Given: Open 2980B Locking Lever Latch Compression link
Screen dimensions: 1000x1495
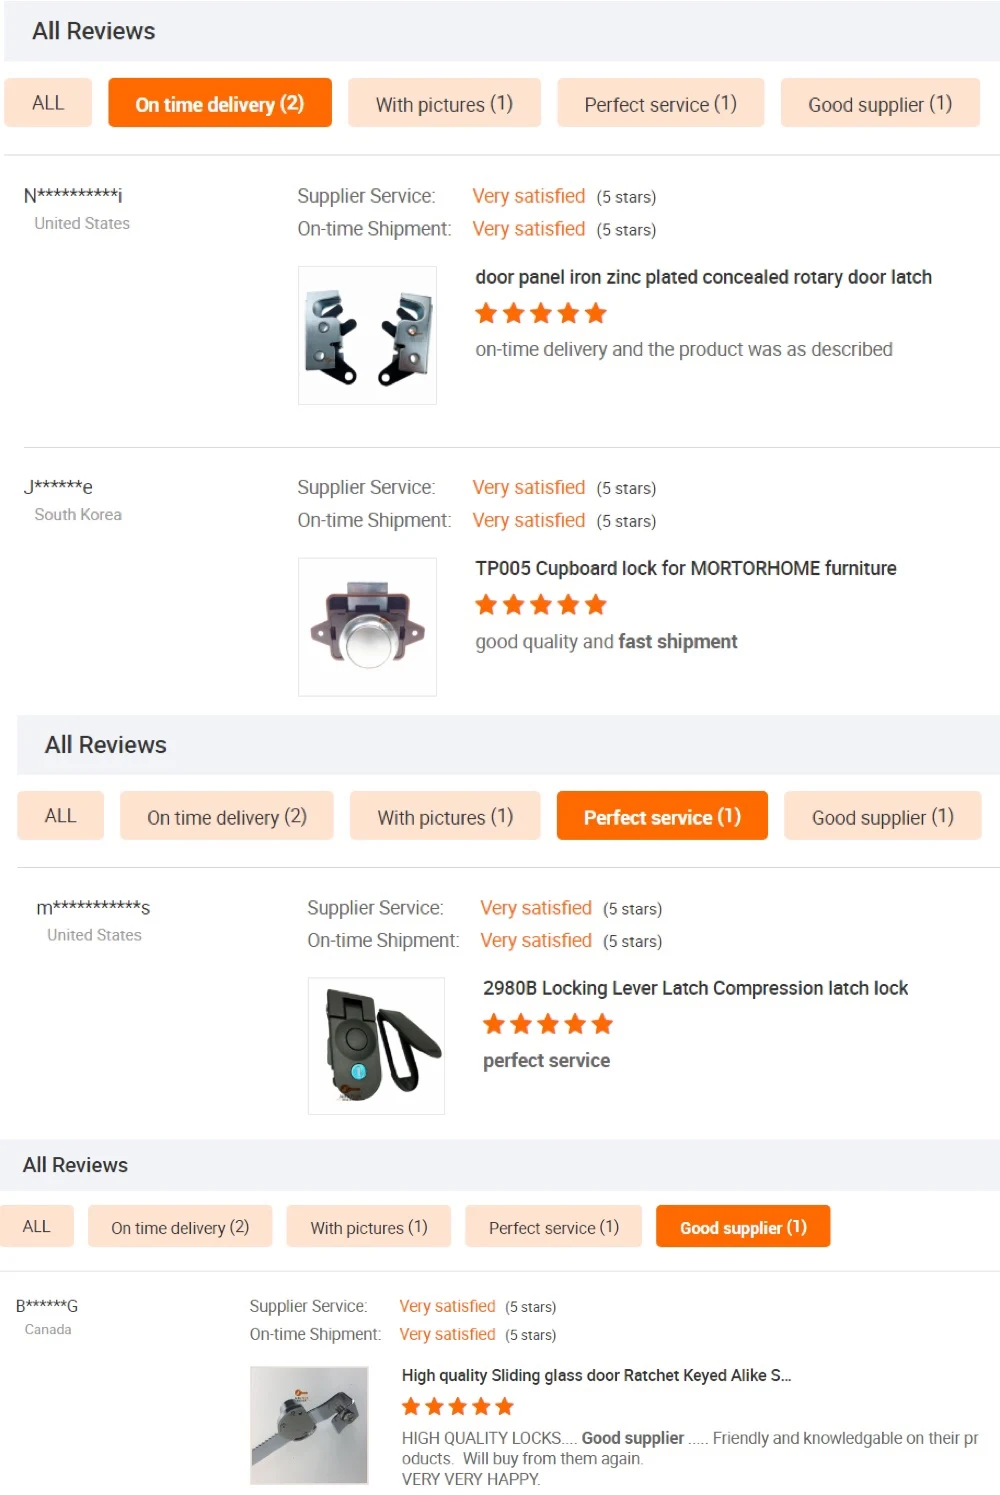Looking at the screenshot, I should [695, 988].
